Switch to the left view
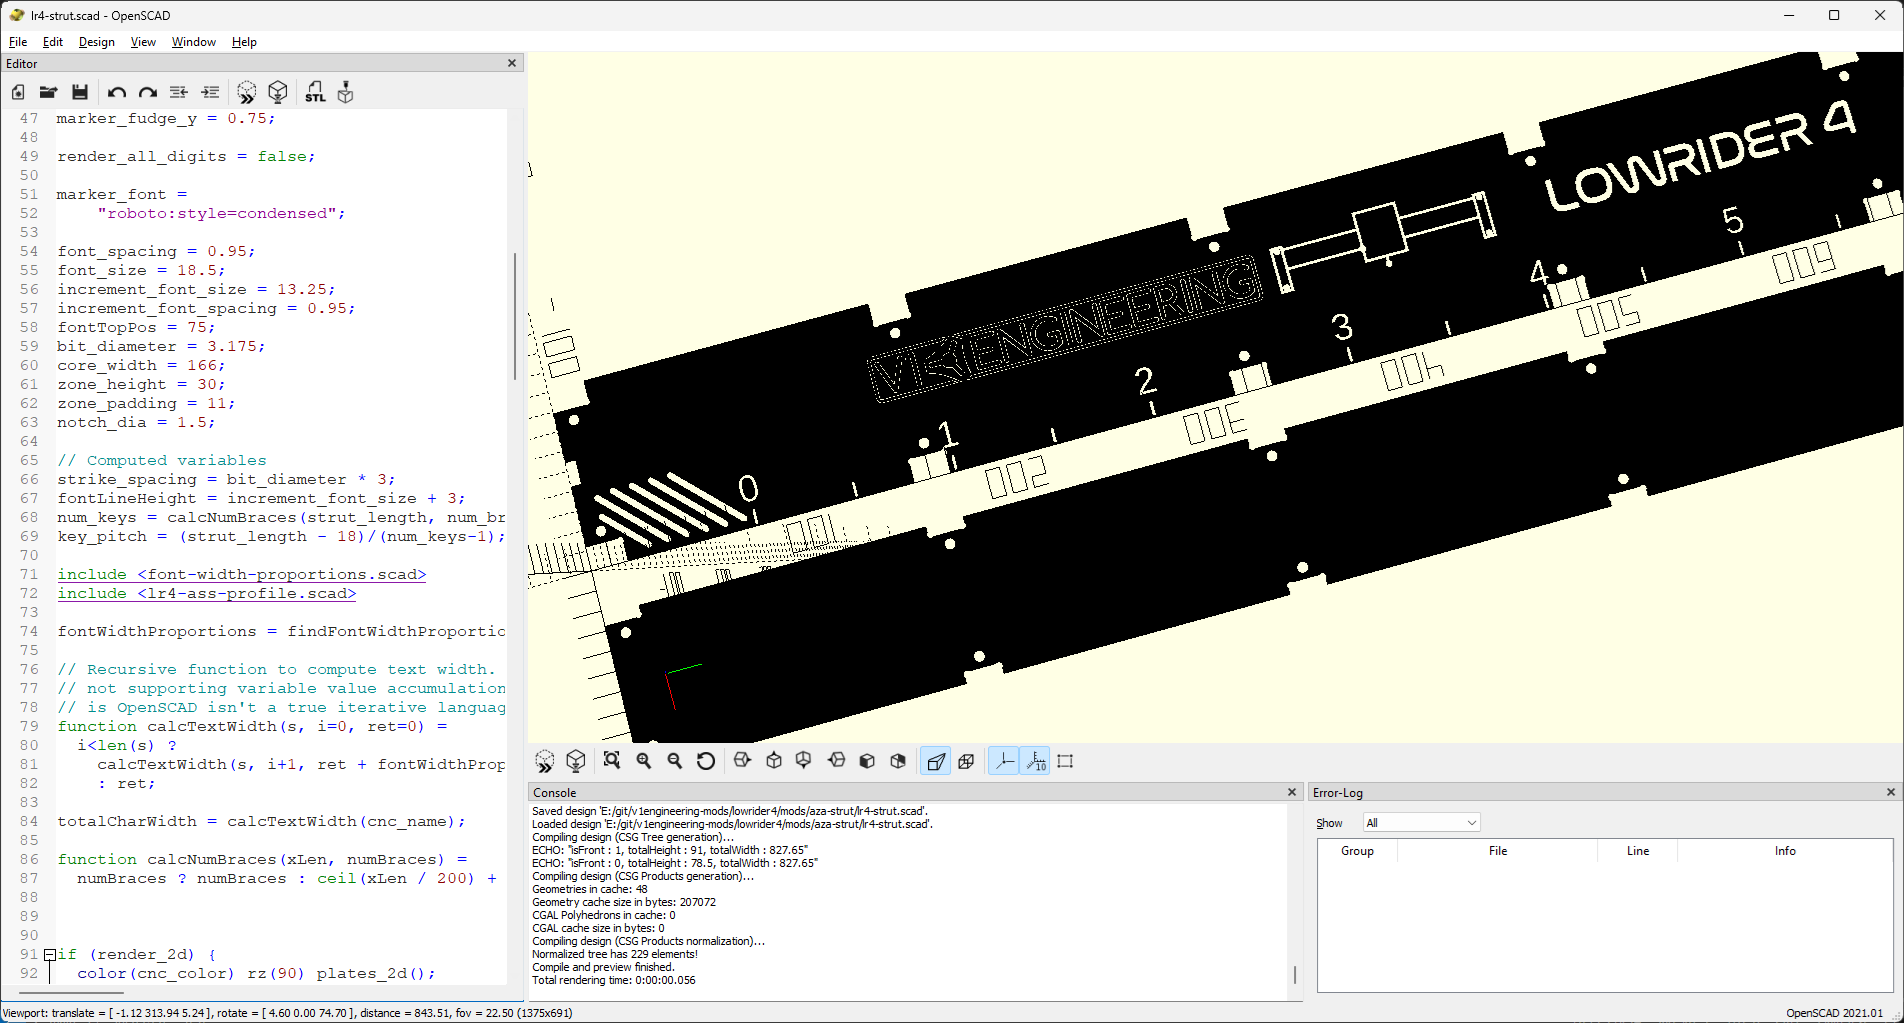This screenshot has width=1904, height=1023. click(x=837, y=761)
